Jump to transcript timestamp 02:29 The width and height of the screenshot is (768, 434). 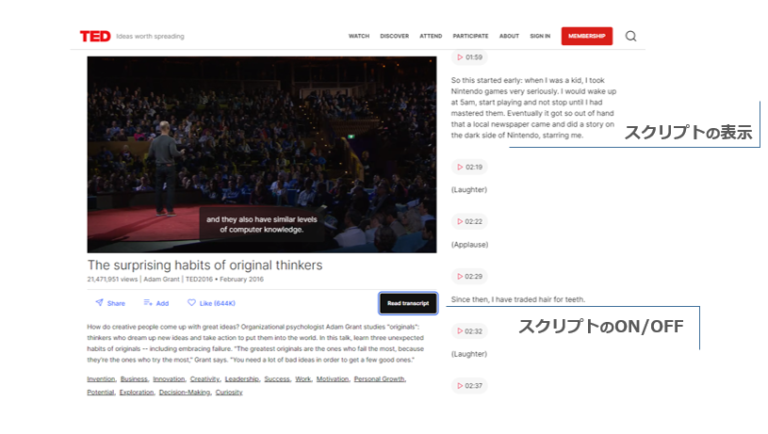click(469, 276)
